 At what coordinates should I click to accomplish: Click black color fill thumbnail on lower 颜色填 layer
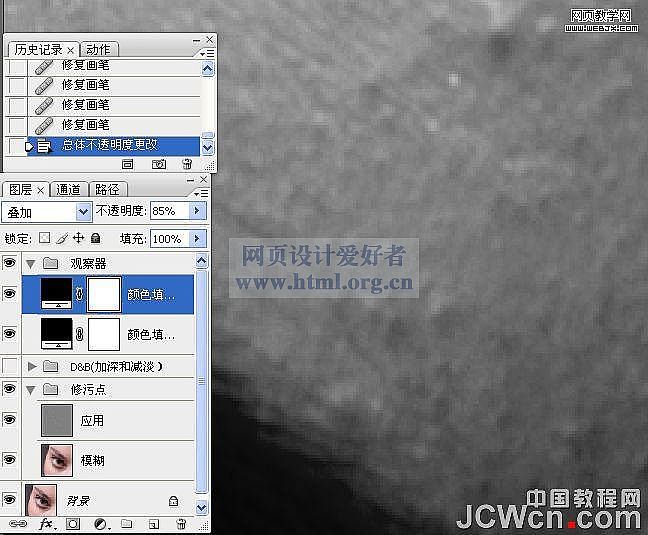click(x=57, y=334)
